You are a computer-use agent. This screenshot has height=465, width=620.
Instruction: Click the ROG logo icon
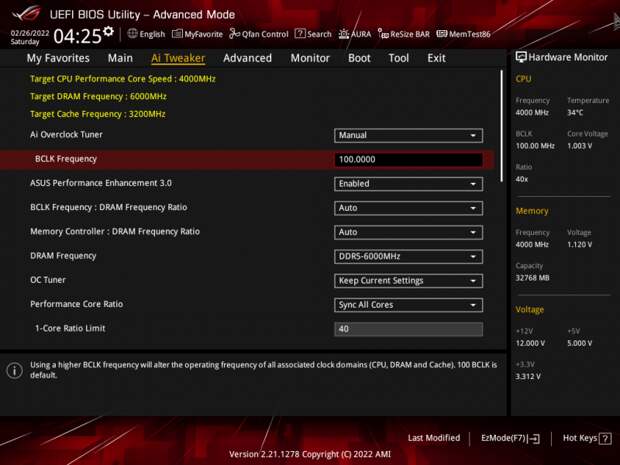tap(26, 13)
